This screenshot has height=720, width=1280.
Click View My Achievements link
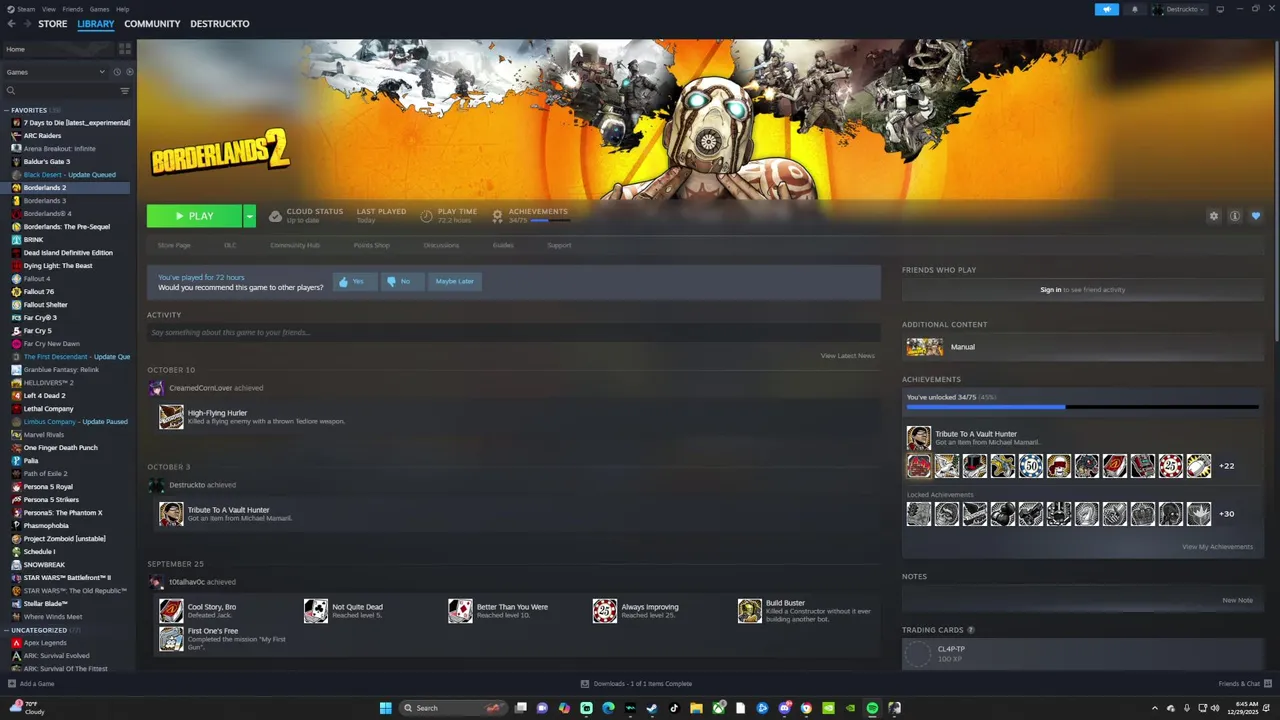[1217, 547]
